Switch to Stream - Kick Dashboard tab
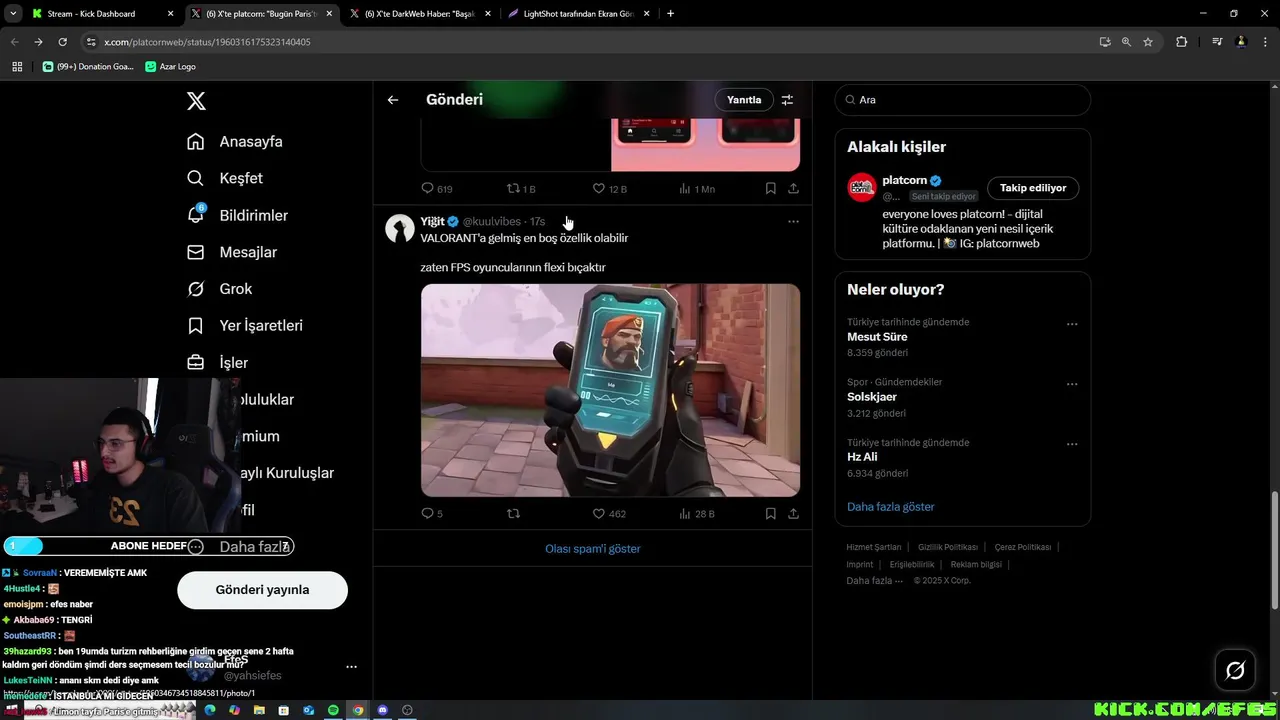The height and width of the screenshot is (720, 1280). (100, 14)
